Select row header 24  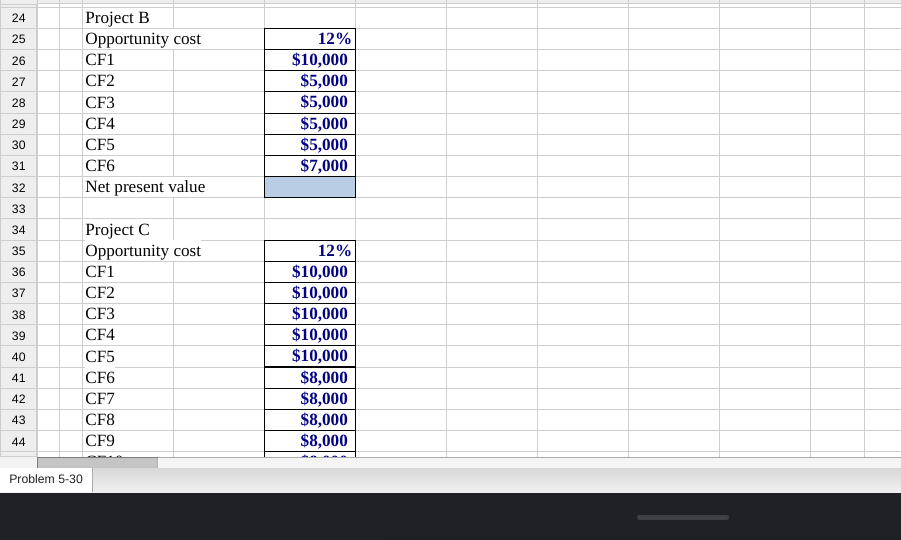point(18,18)
